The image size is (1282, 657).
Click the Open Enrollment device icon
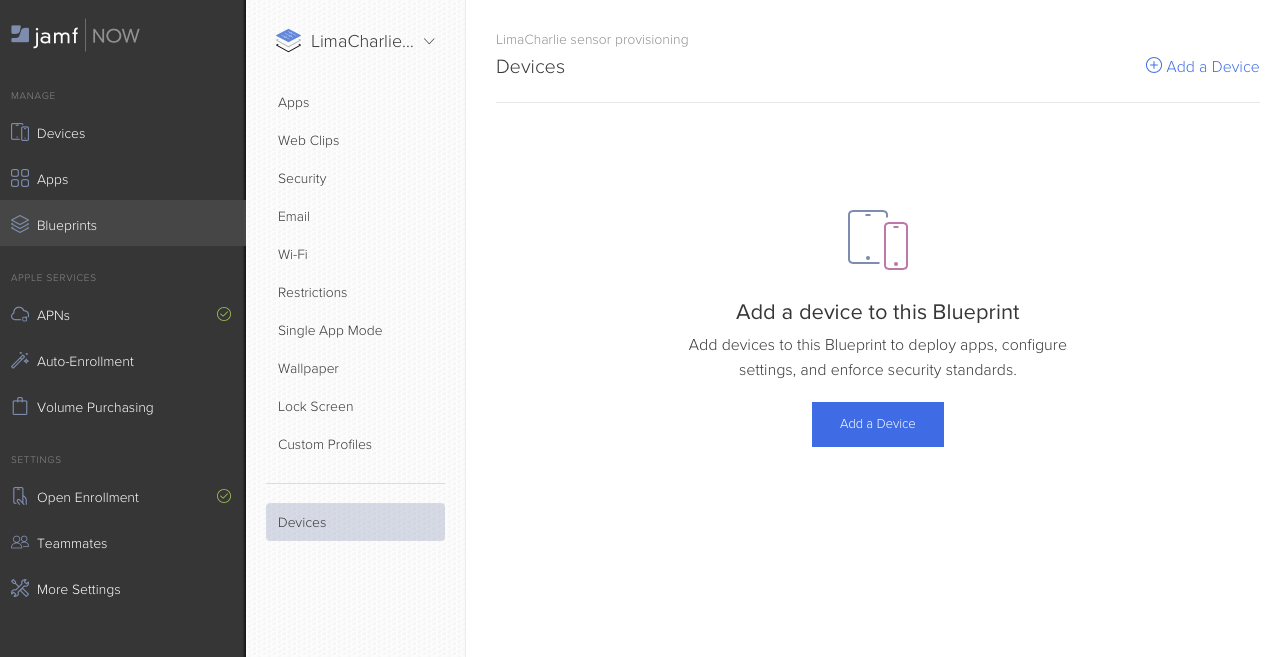pos(20,497)
